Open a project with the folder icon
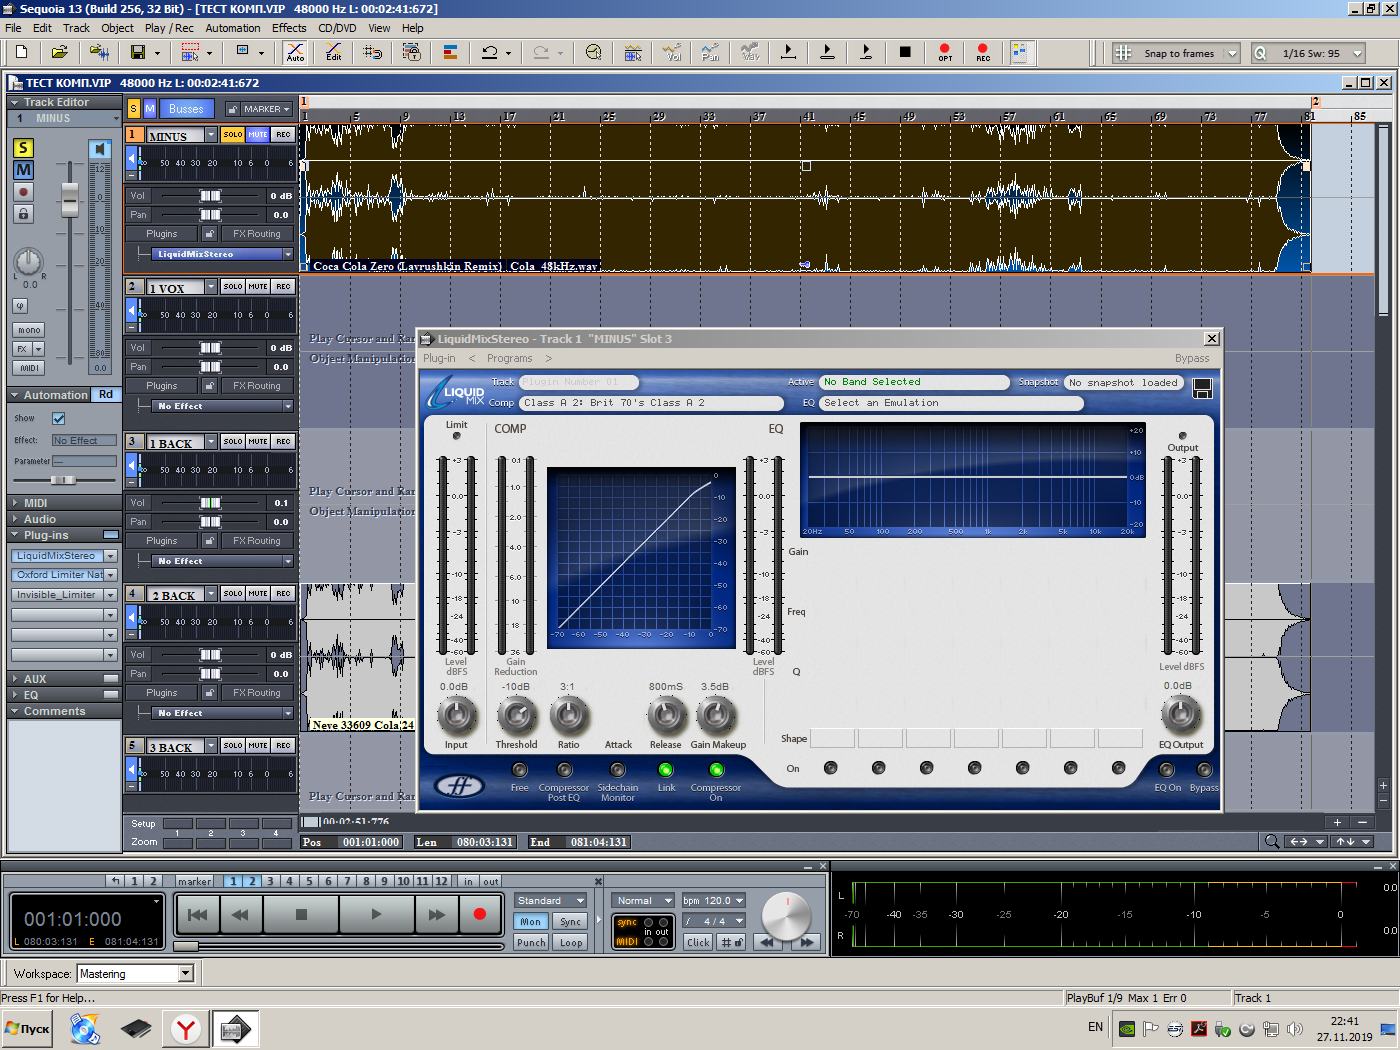This screenshot has width=1400, height=1050. coord(60,52)
